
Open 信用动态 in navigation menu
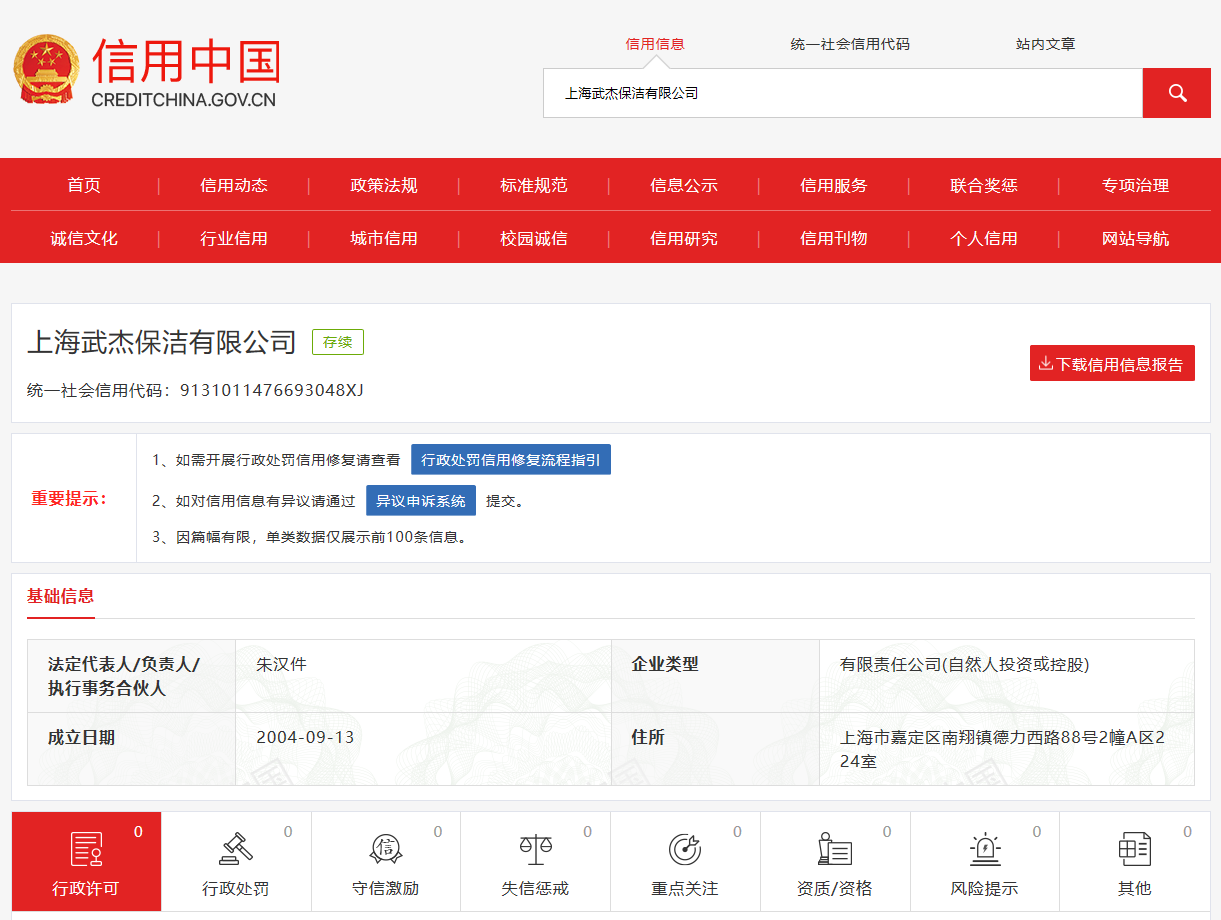(x=234, y=185)
